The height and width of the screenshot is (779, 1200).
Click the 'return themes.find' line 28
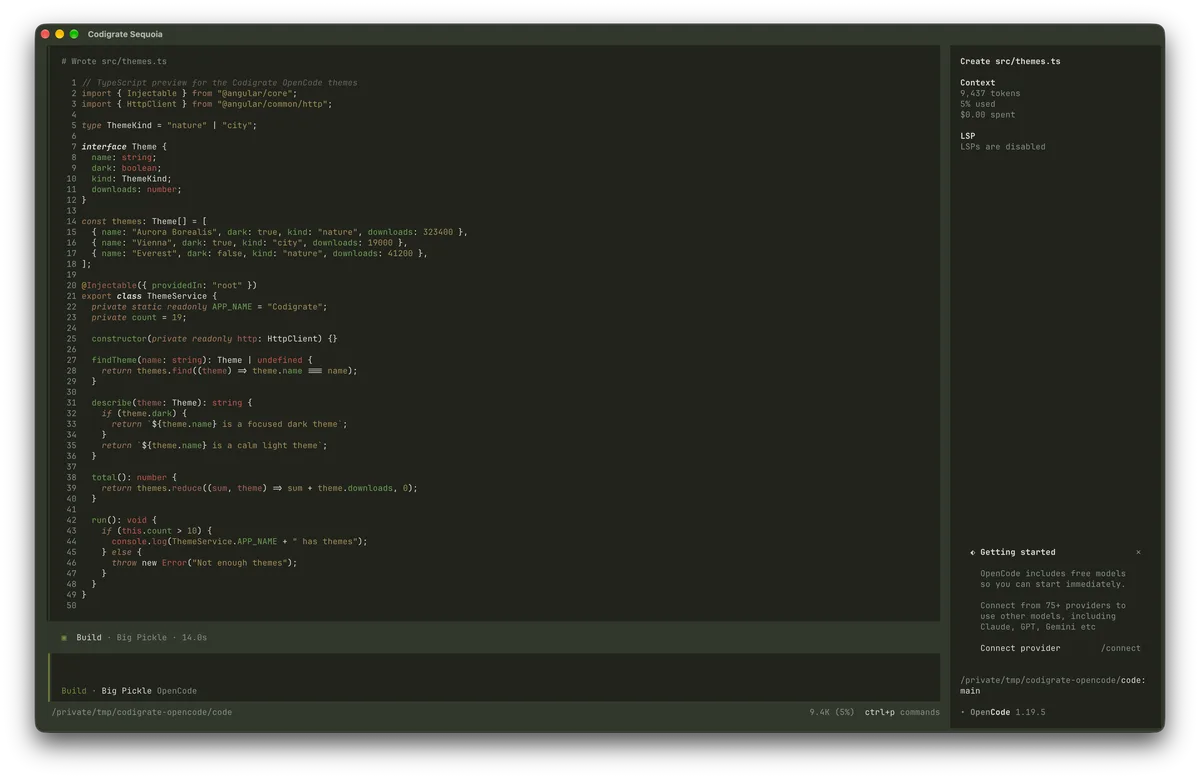[x=229, y=371]
